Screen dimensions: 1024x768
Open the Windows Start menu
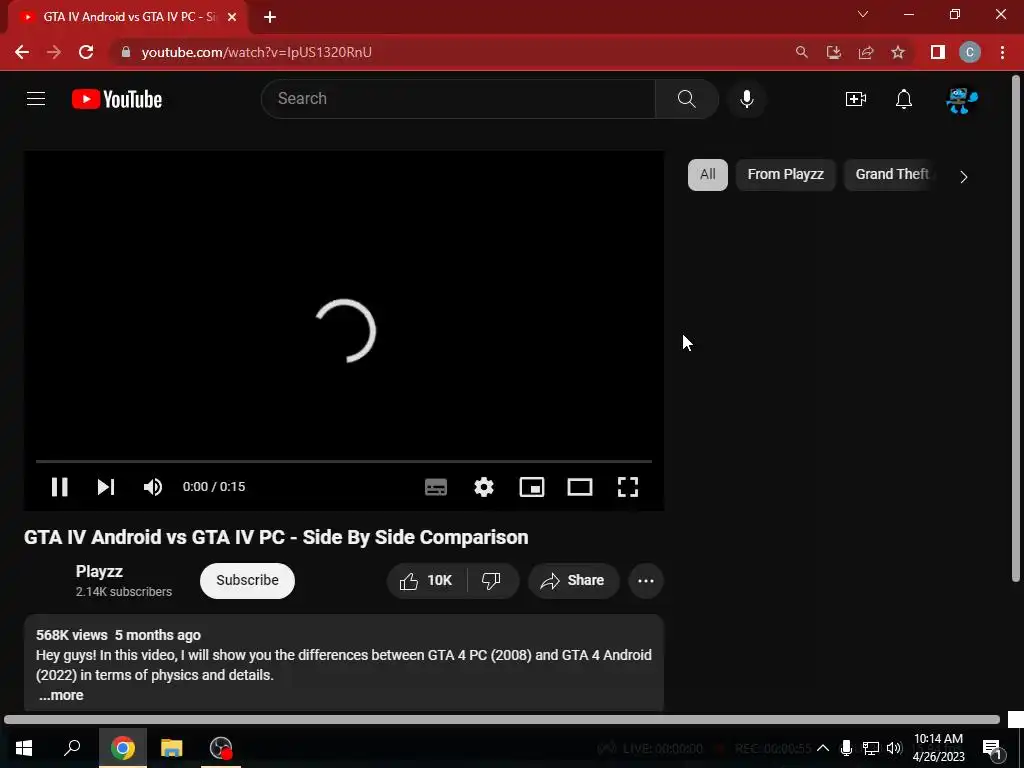coord(24,748)
